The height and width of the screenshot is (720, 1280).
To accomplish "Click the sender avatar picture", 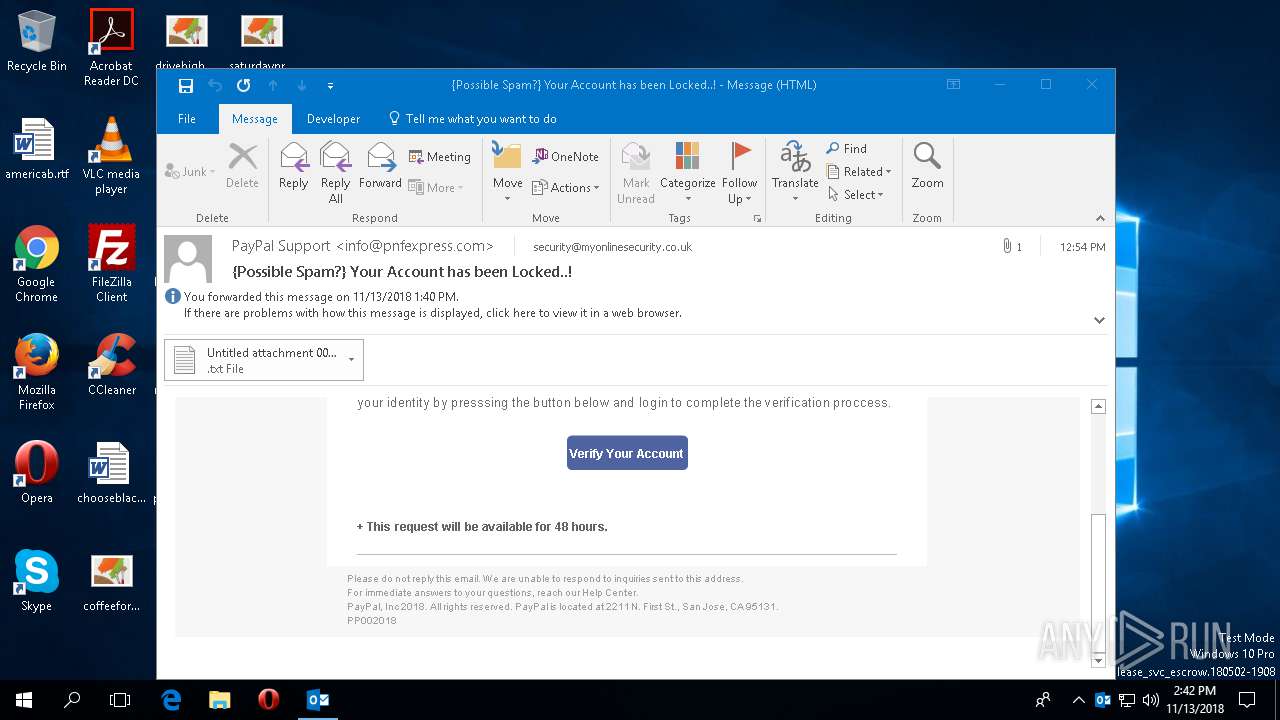I will (188, 259).
